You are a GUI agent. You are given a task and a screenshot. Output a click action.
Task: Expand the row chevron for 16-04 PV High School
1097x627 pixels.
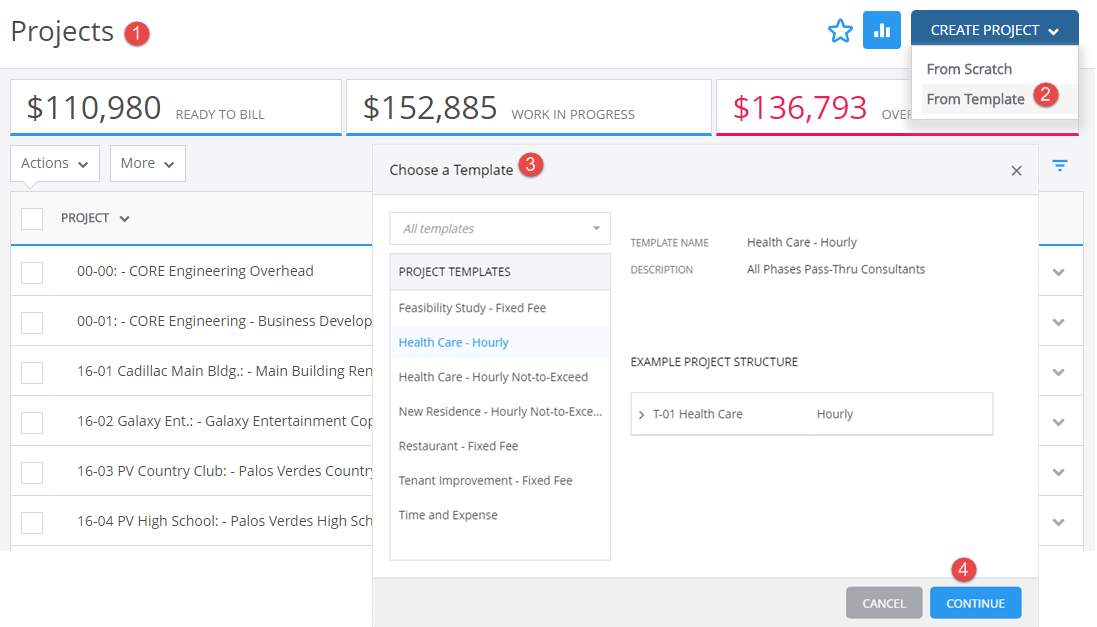tap(1058, 521)
